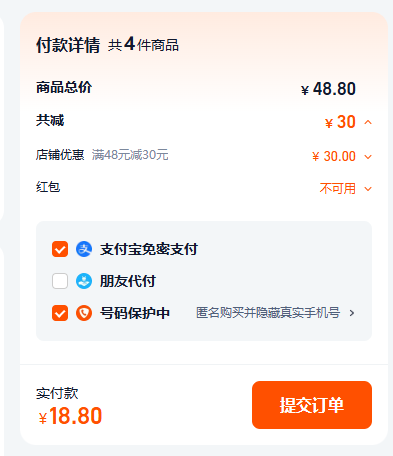
Task: Click the ¥30 total discount amount
Action: [340, 122]
